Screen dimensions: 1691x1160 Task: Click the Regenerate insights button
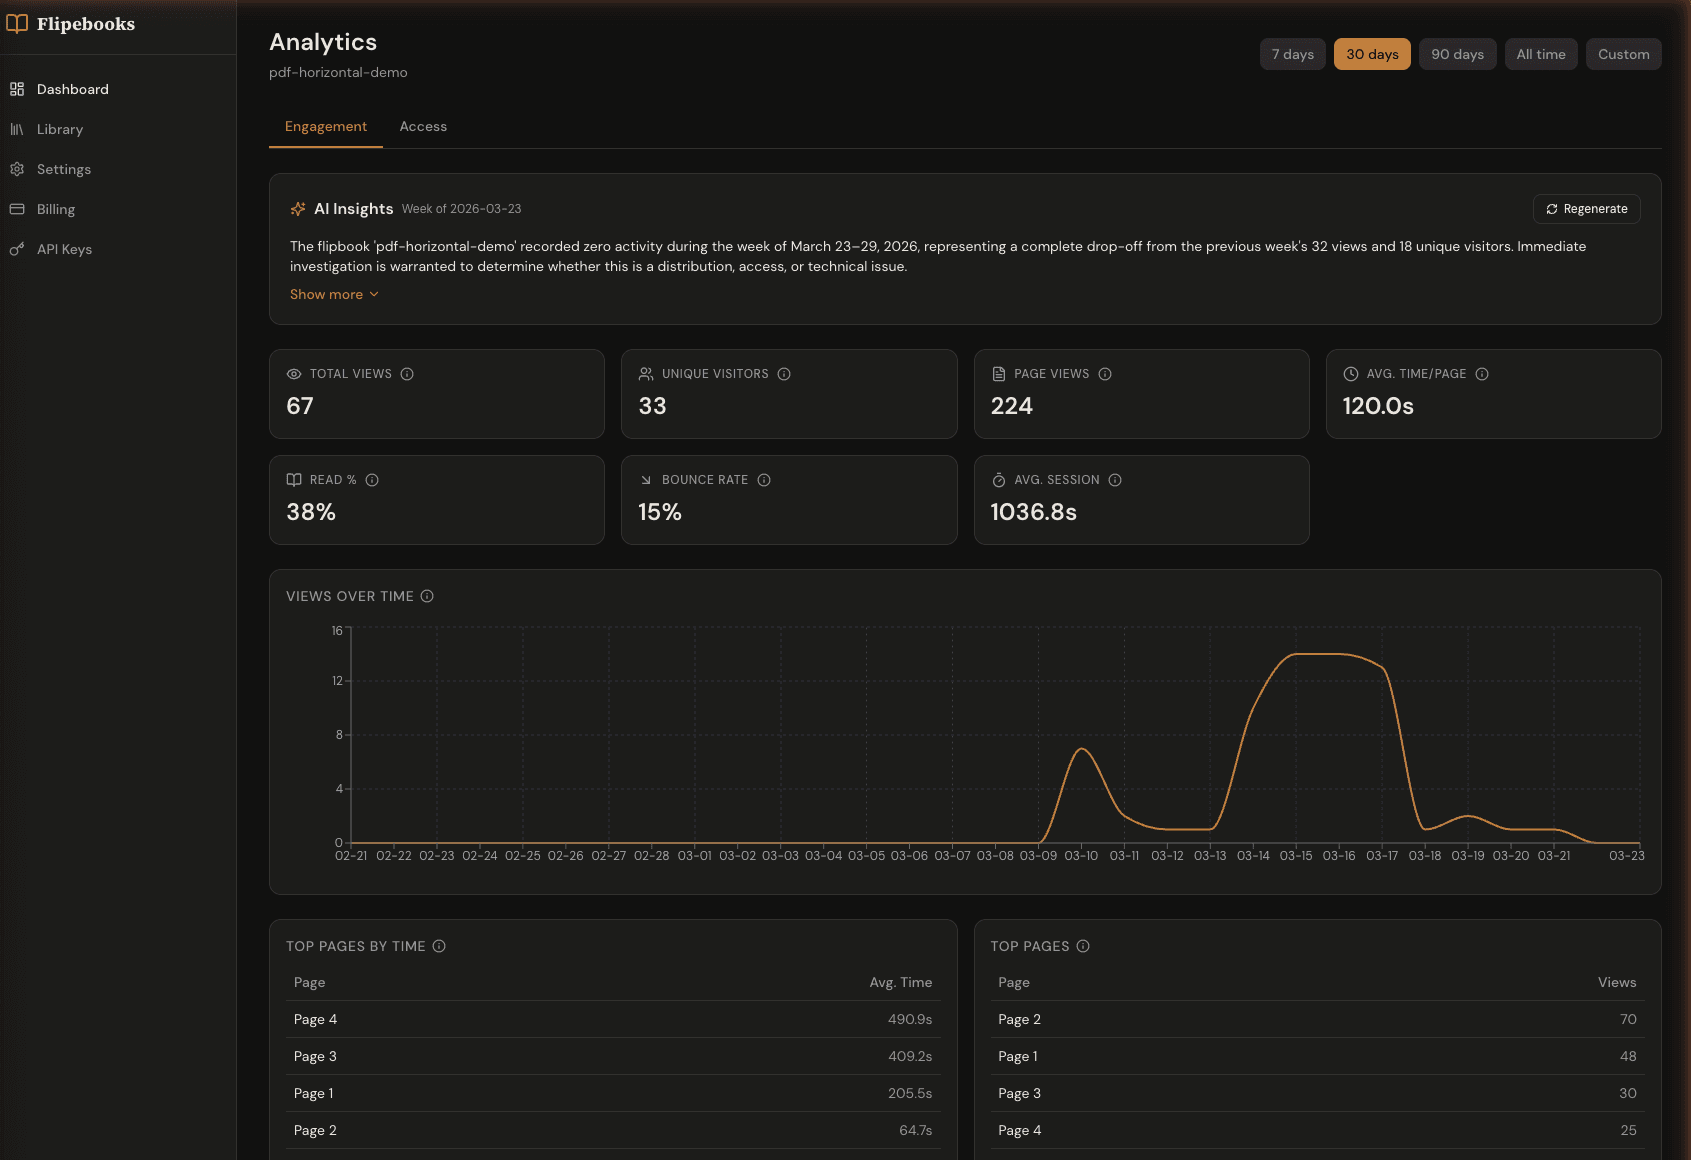click(1586, 209)
